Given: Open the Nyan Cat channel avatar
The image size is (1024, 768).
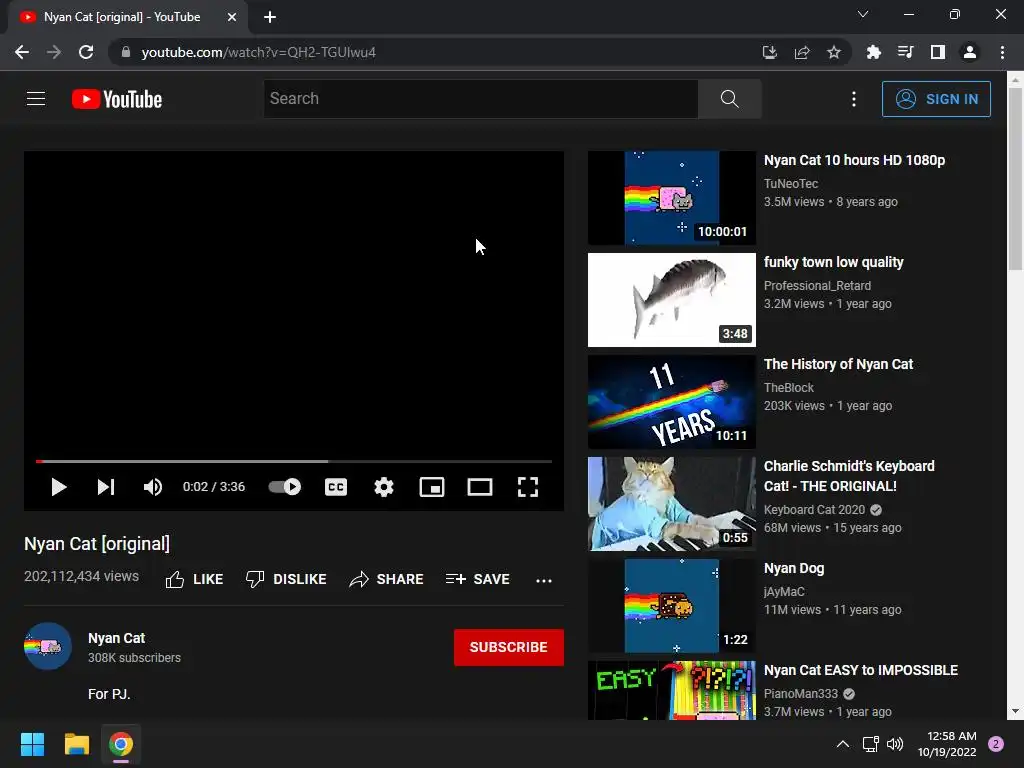Looking at the screenshot, I should click(48, 646).
